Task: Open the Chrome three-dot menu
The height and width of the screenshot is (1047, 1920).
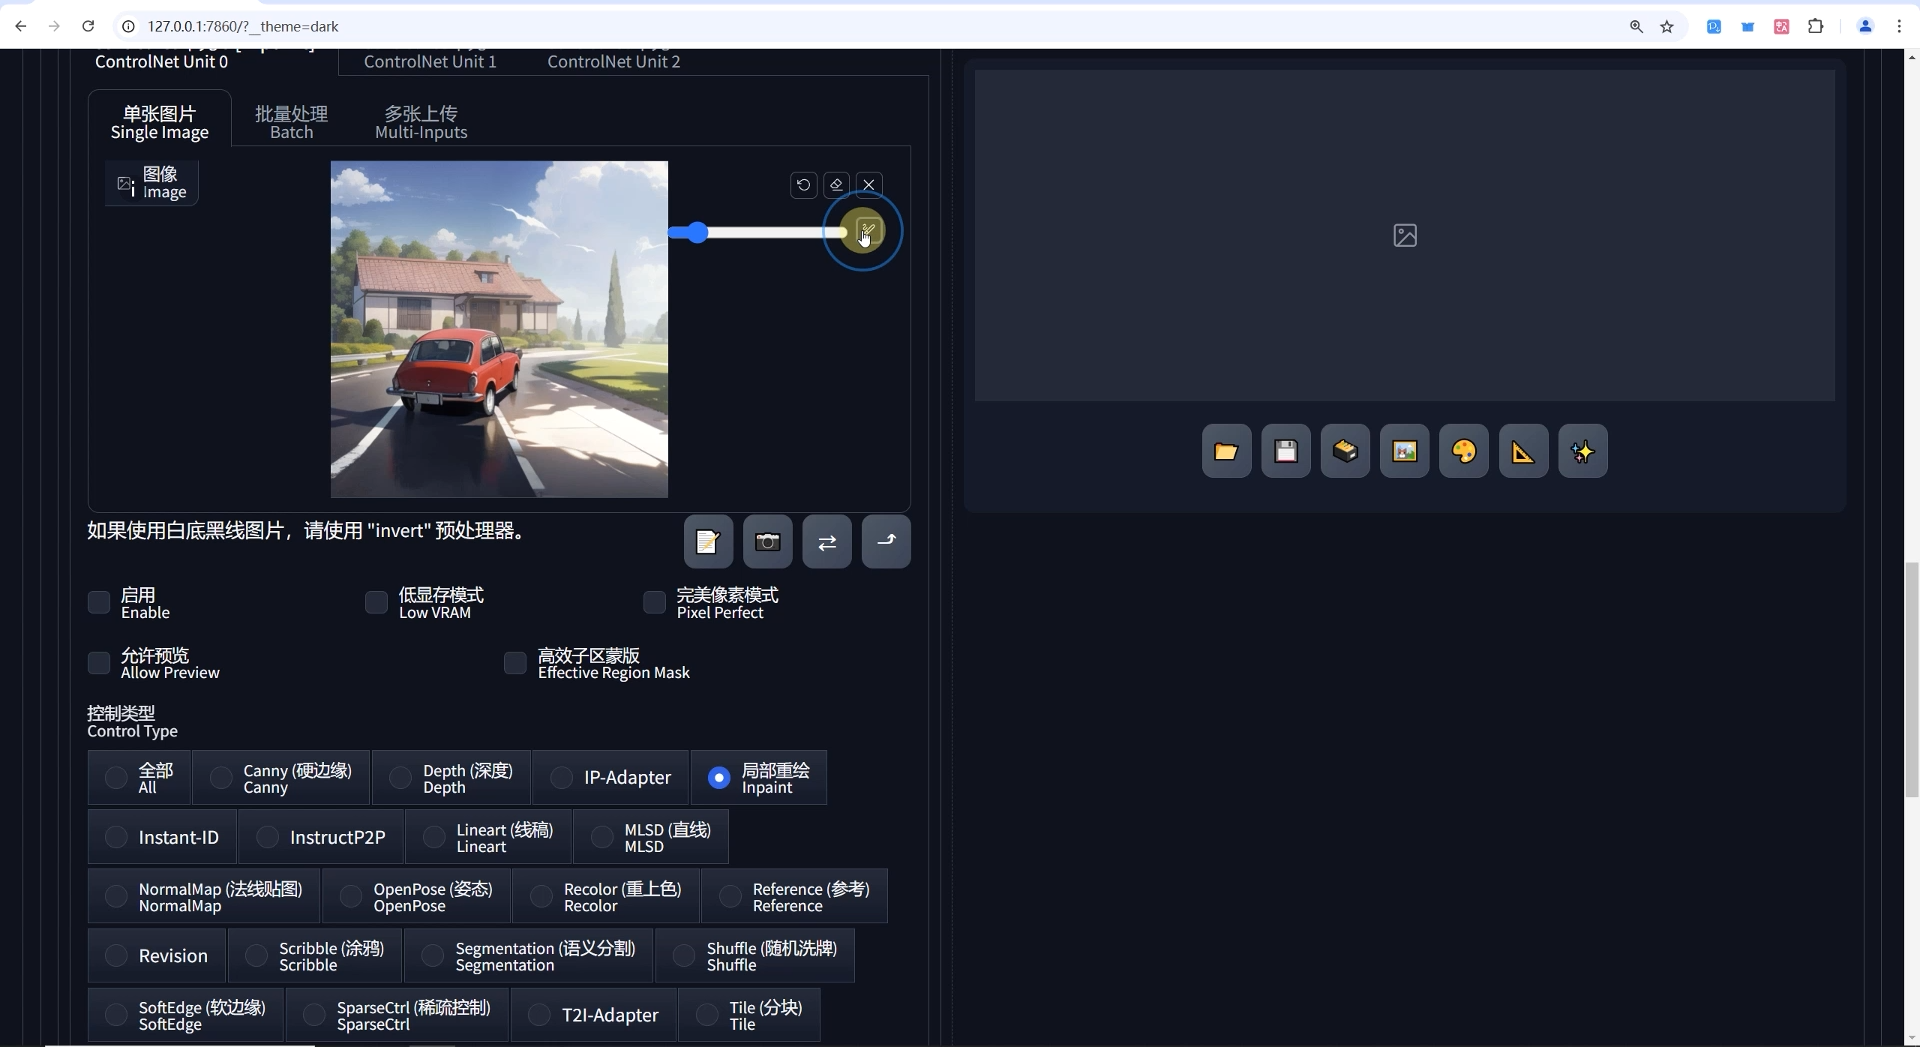Action: click(x=1899, y=27)
